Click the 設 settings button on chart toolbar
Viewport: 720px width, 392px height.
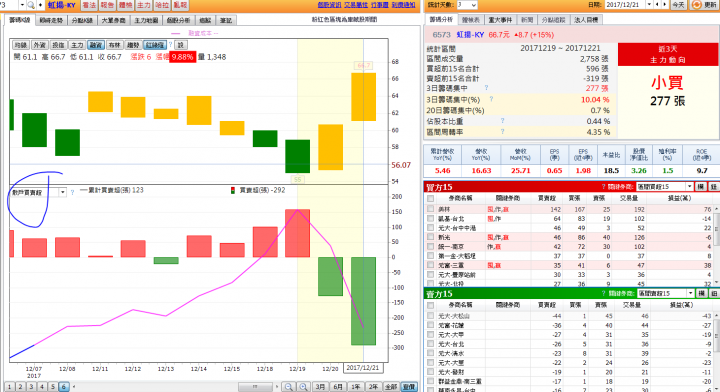click(x=180, y=45)
